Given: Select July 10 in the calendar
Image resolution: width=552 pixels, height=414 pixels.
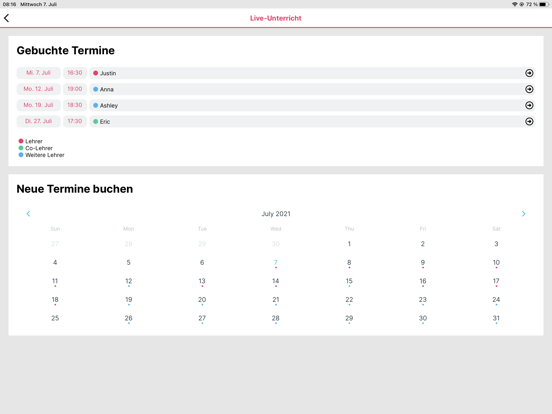Looking at the screenshot, I should pos(496,262).
